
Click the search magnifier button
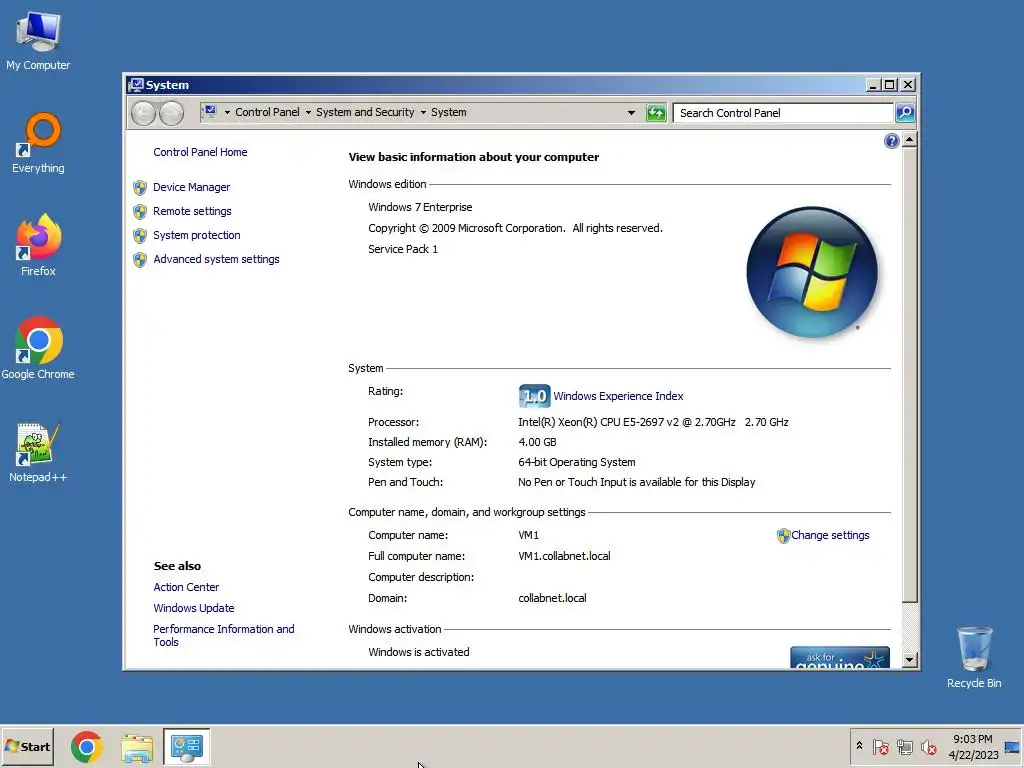pos(904,113)
